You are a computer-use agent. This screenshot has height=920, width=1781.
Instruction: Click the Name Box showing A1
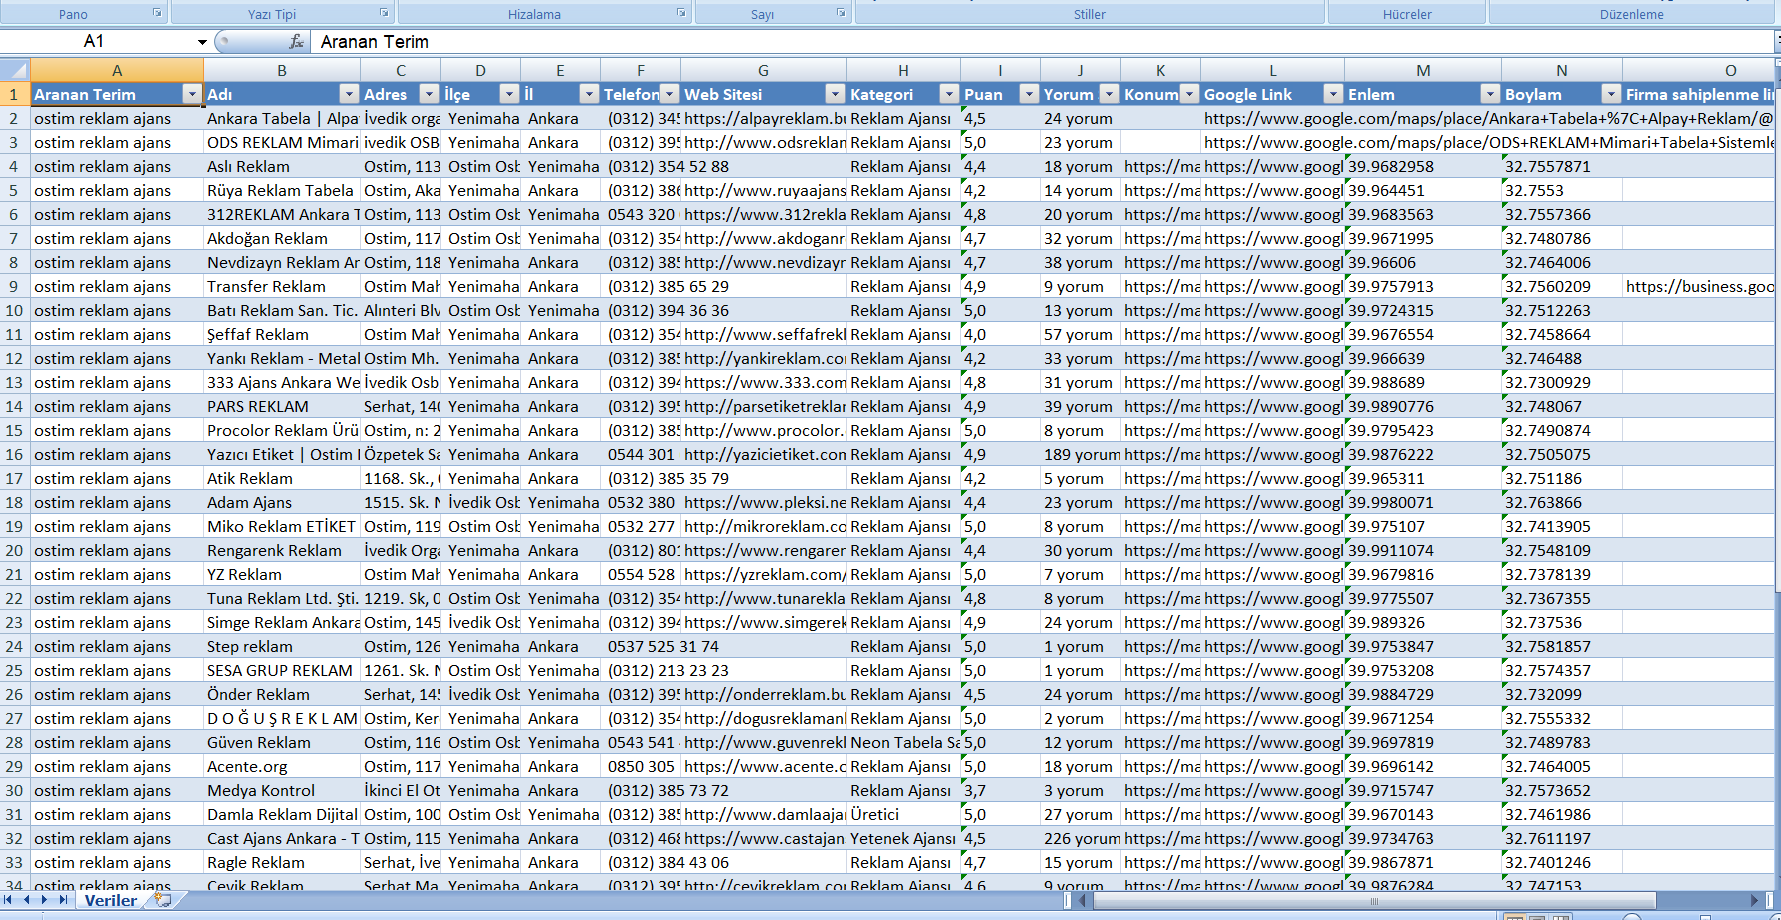click(95, 42)
